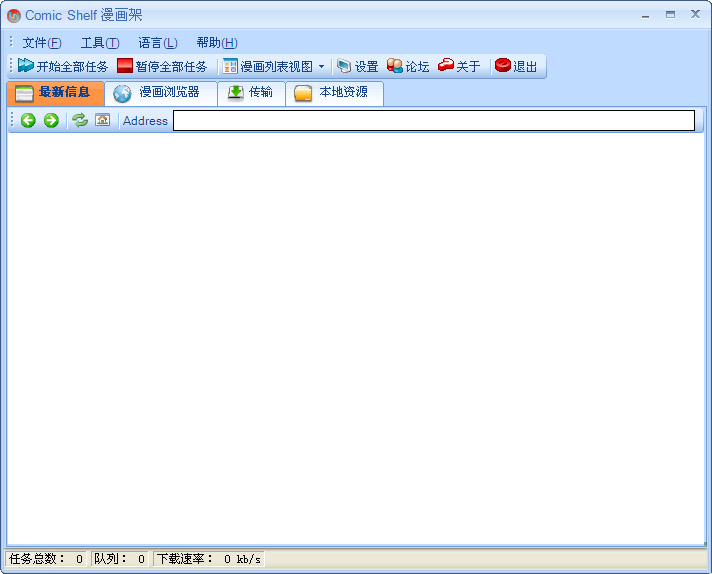The width and height of the screenshot is (712, 574).
Task: Click the 关于 about button
Action: point(459,66)
